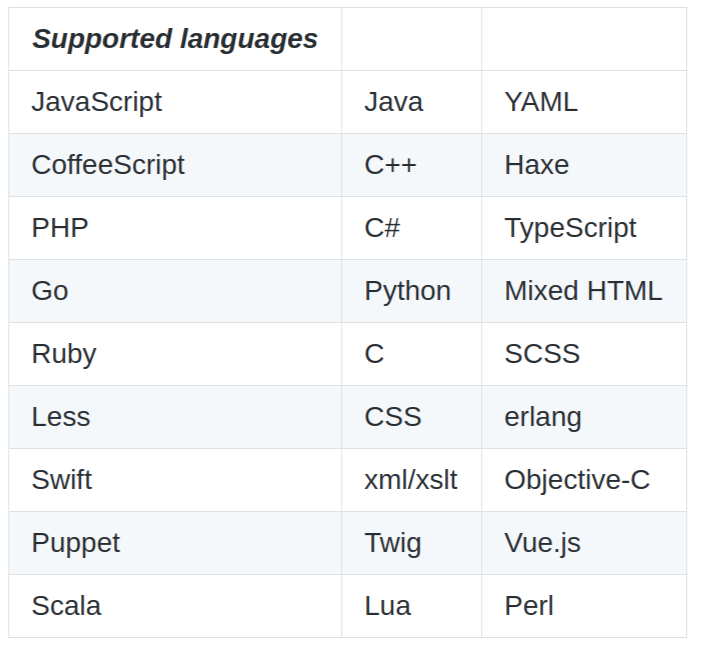Viewport: 703px width, 652px height.
Task: Click the C# language cell
Action: (x=382, y=228)
